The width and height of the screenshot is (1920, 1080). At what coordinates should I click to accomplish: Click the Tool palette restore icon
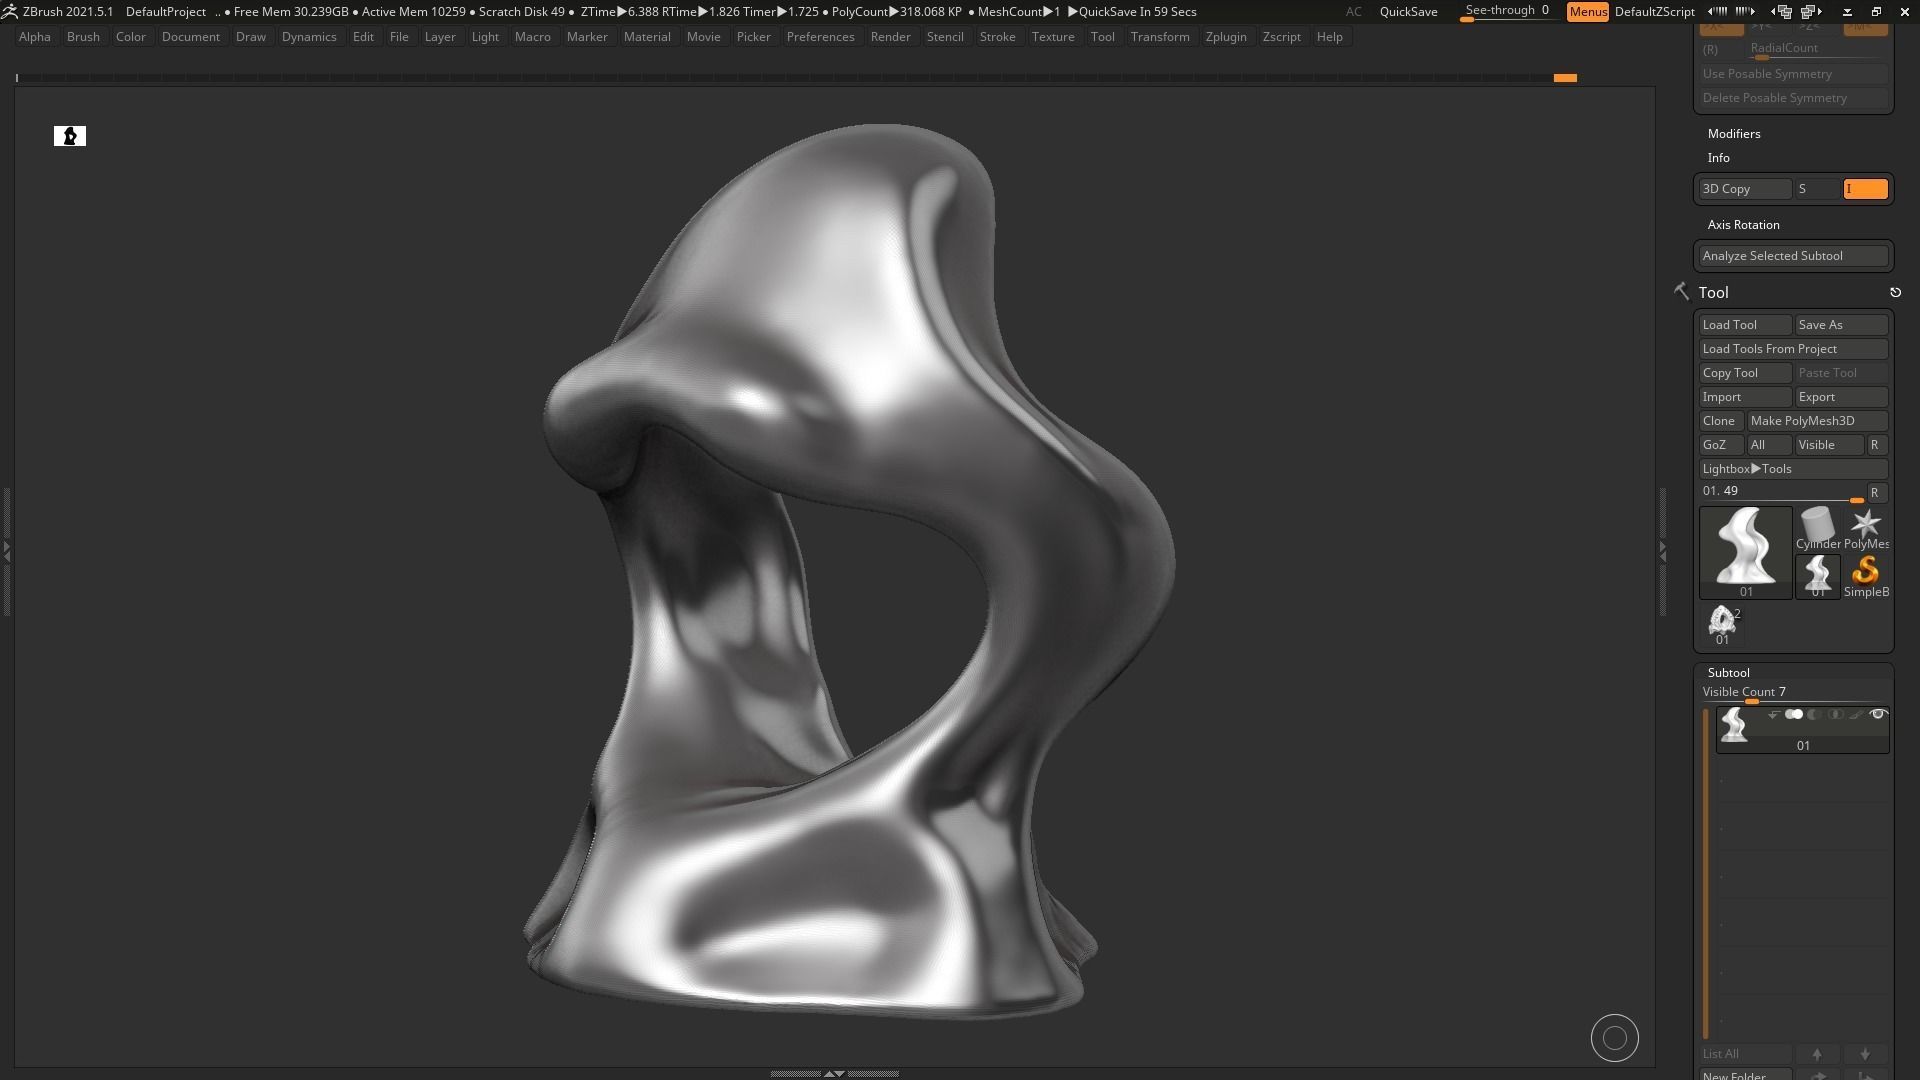(1895, 292)
